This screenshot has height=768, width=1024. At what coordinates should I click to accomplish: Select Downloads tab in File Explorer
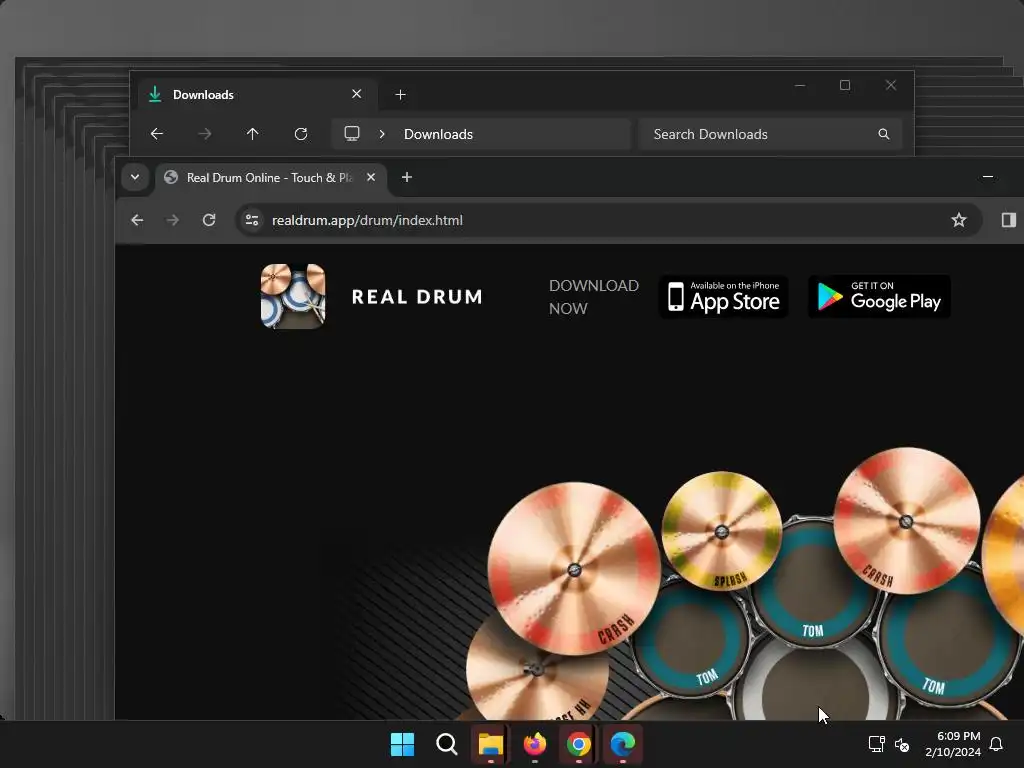coord(255,95)
